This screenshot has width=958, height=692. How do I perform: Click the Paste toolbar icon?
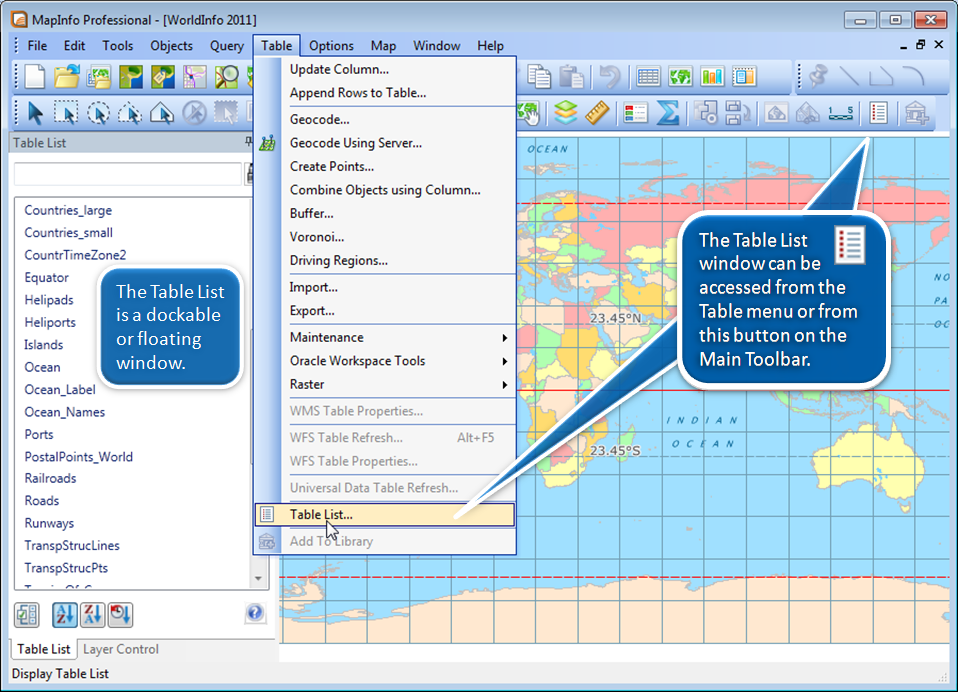point(571,76)
